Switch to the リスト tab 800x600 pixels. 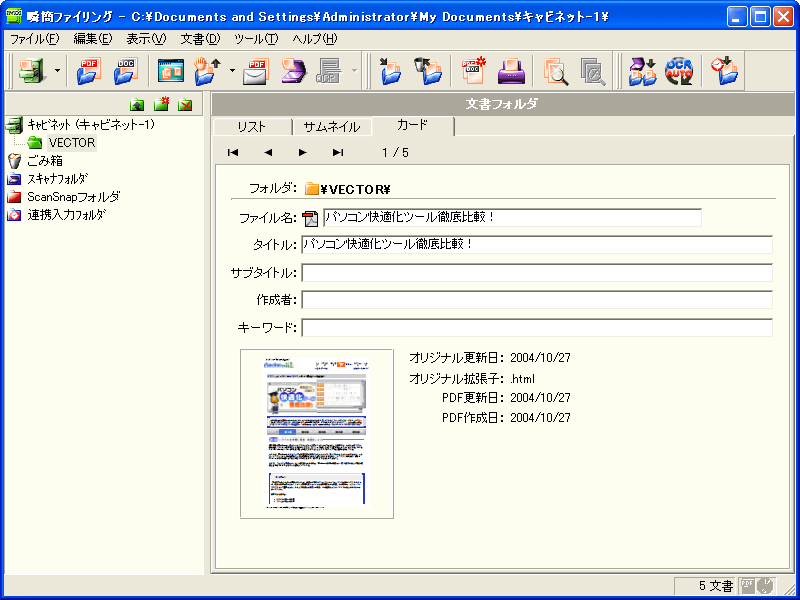click(x=251, y=126)
